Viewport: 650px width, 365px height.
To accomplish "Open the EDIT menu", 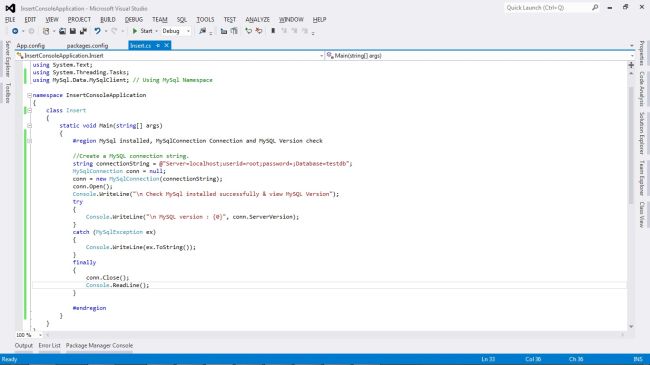I will 30,19.
